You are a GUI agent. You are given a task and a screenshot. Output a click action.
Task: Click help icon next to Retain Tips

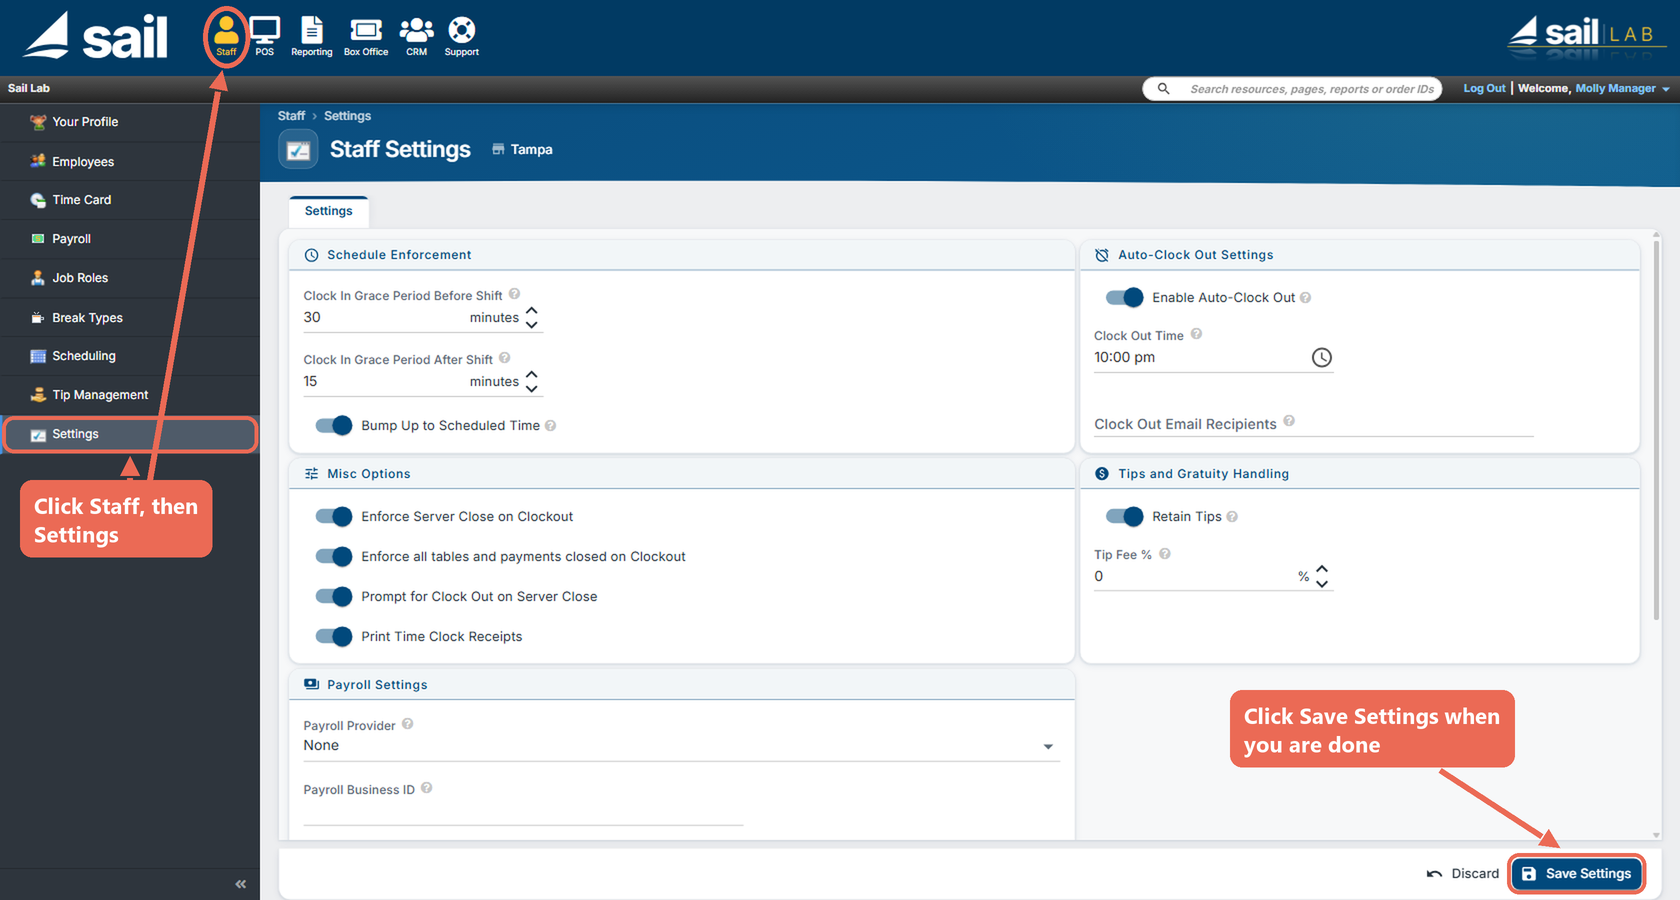(x=1232, y=517)
